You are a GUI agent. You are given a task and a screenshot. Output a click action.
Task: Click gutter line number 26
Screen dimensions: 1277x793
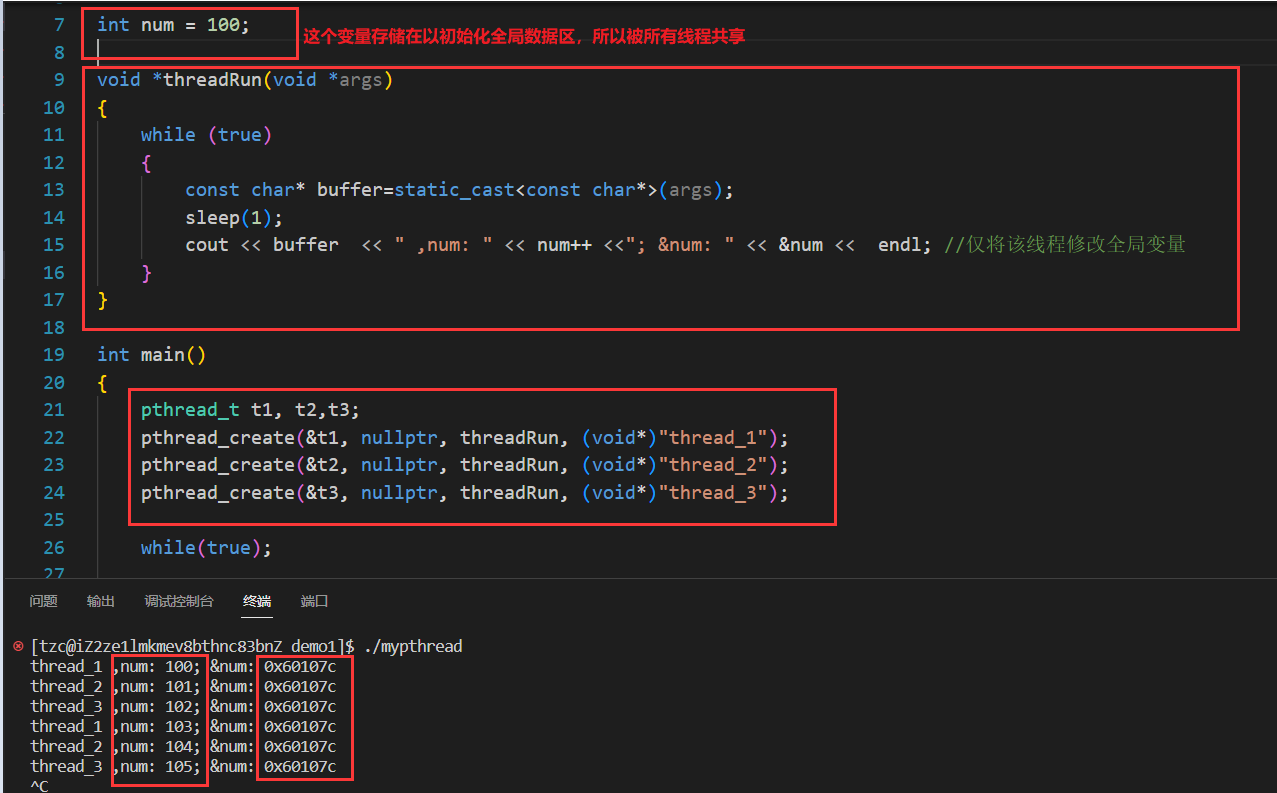(x=54, y=548)
